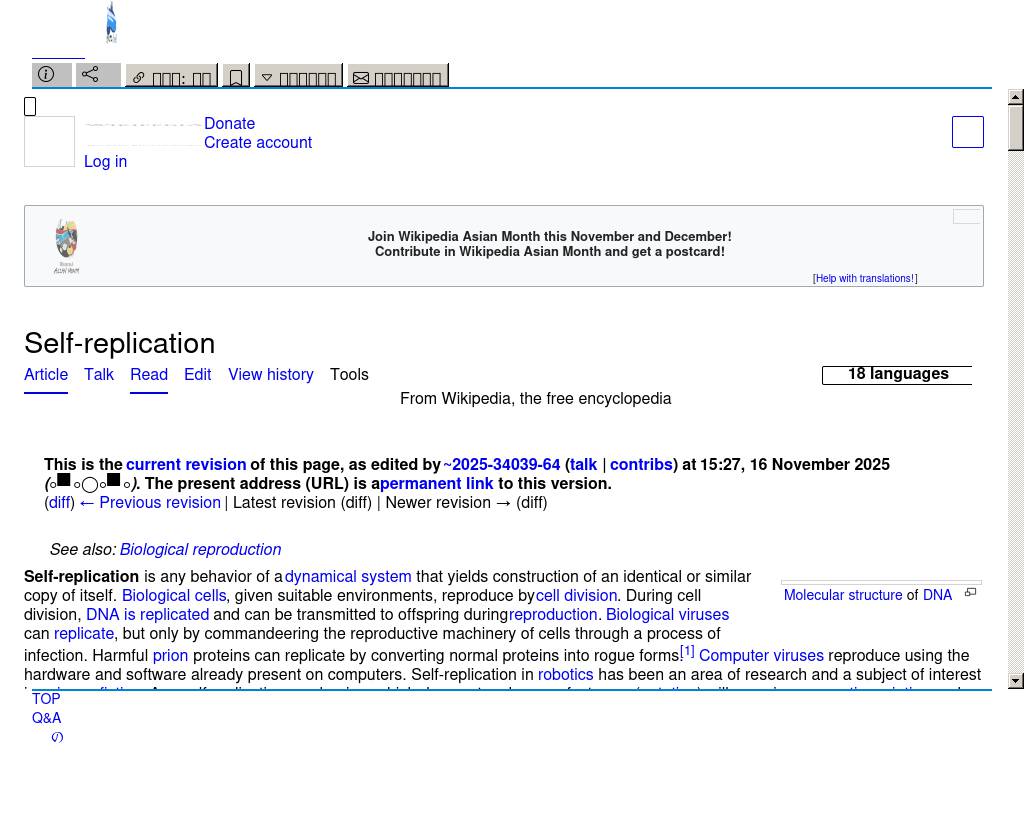1024x837 pixels.
Task: Click the Donate link
Action: [x=229, y=123]
